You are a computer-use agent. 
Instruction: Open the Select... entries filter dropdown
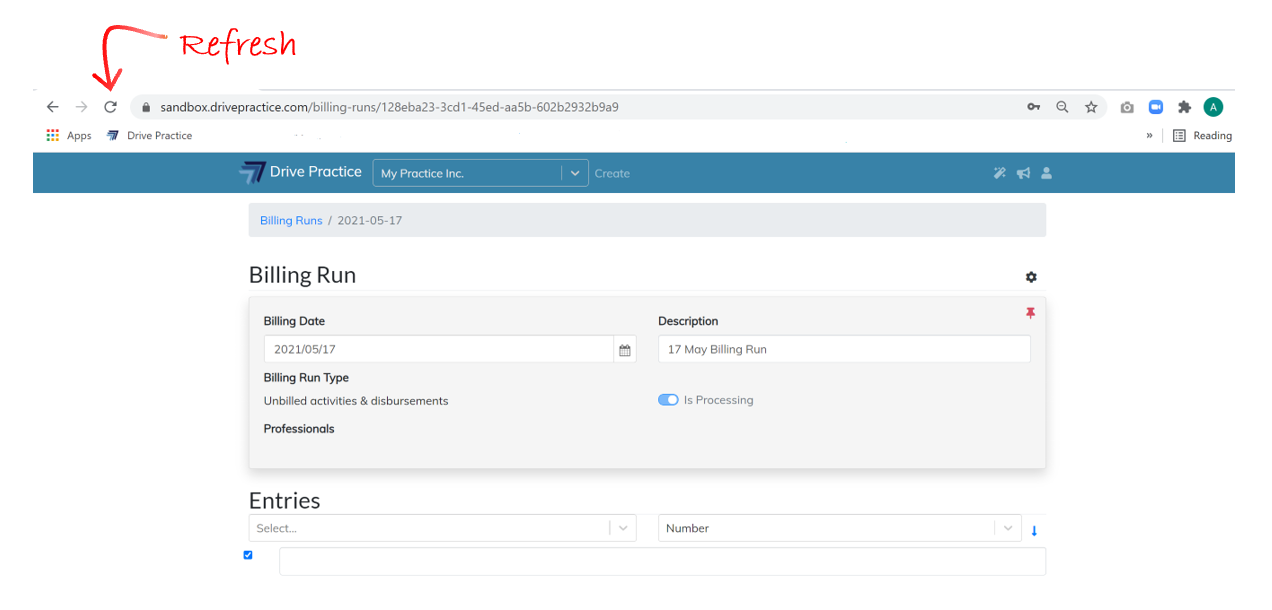[x=442, y=528]
